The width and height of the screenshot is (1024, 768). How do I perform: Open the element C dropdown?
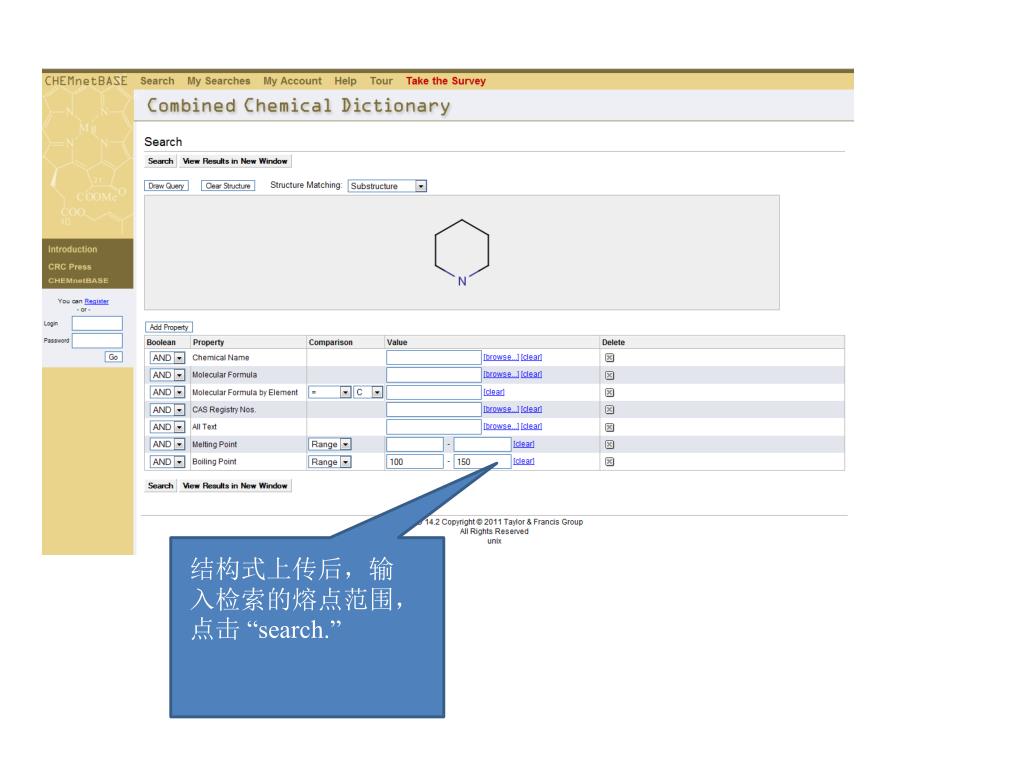point(368,392)
